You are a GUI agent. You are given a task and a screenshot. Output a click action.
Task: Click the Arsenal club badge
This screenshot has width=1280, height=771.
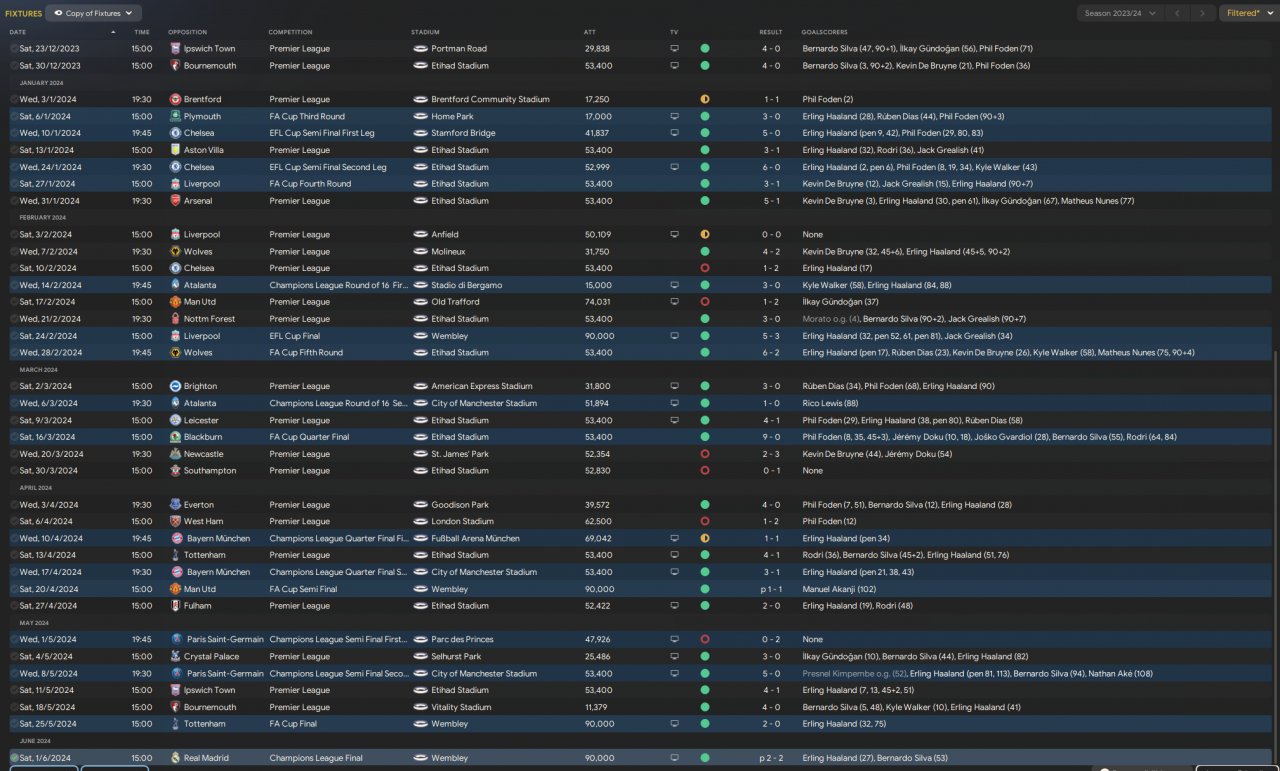175,201
